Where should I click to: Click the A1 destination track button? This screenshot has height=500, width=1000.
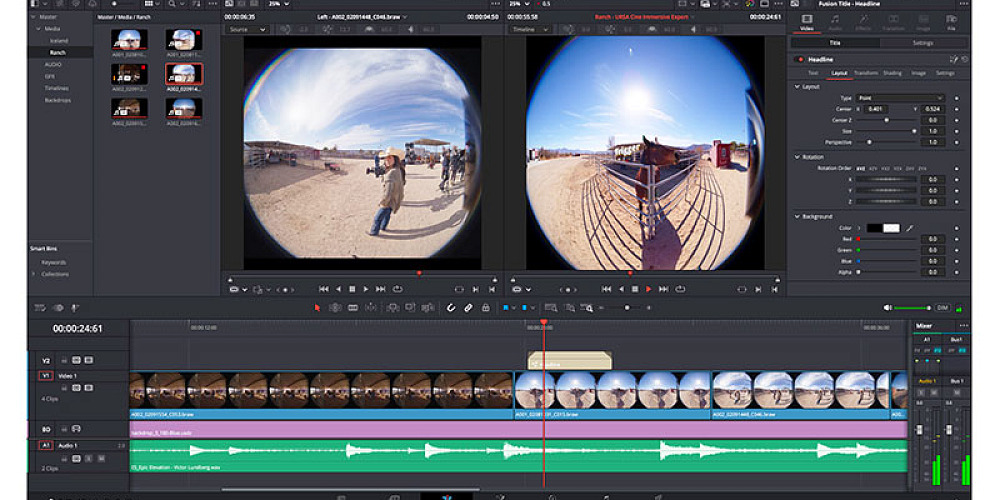tap(45, 446)
